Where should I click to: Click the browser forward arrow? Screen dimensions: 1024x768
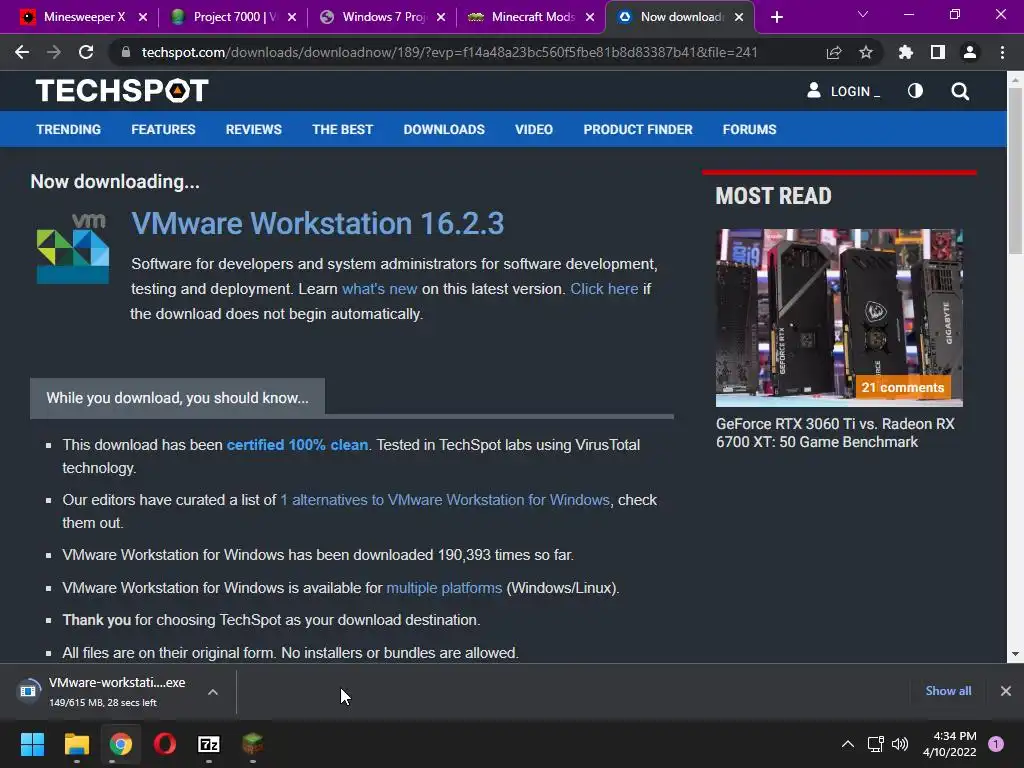point(54,52)
